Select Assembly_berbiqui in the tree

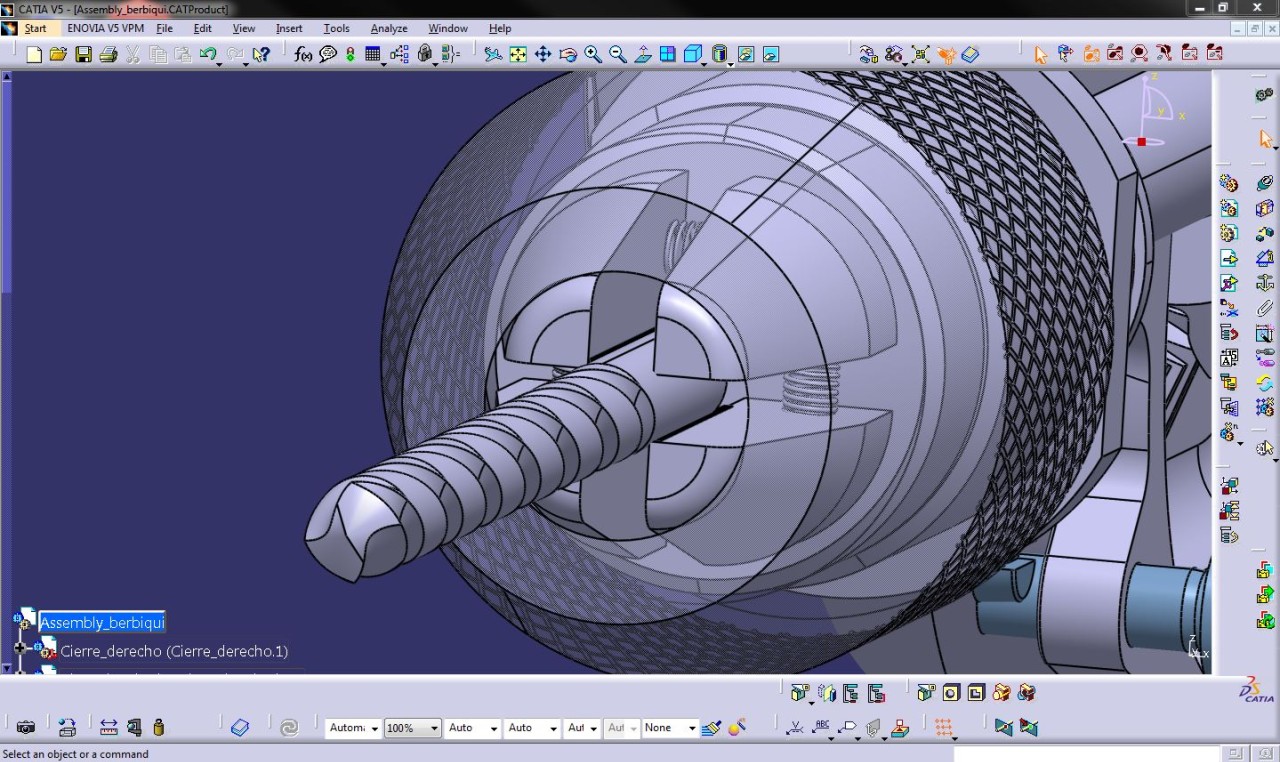pos(102,622)
